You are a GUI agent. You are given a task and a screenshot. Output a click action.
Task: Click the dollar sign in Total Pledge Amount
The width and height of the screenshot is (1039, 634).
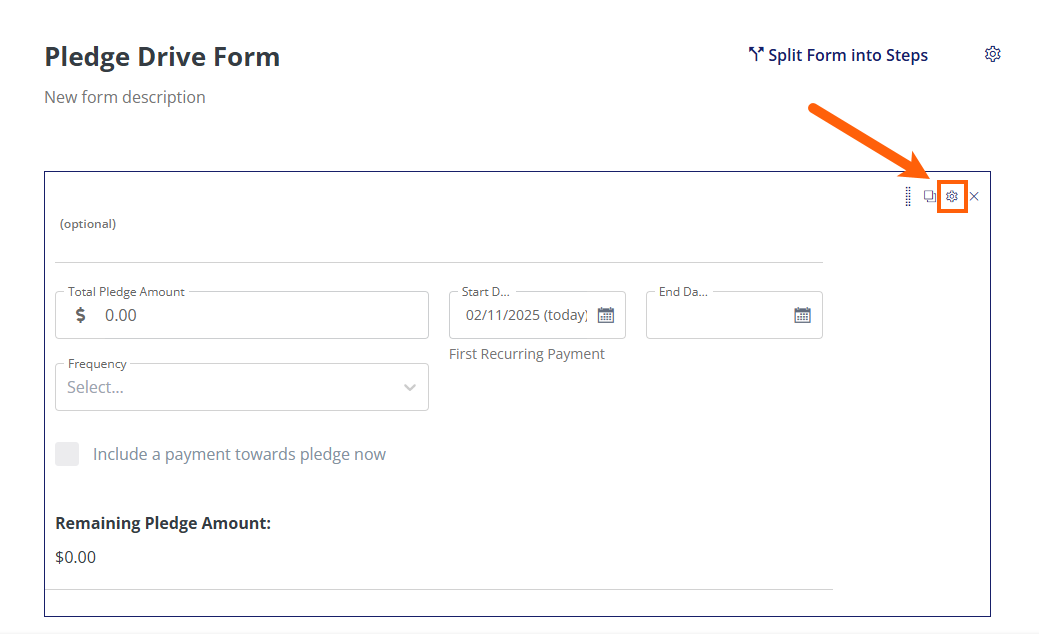coord(81,315)
